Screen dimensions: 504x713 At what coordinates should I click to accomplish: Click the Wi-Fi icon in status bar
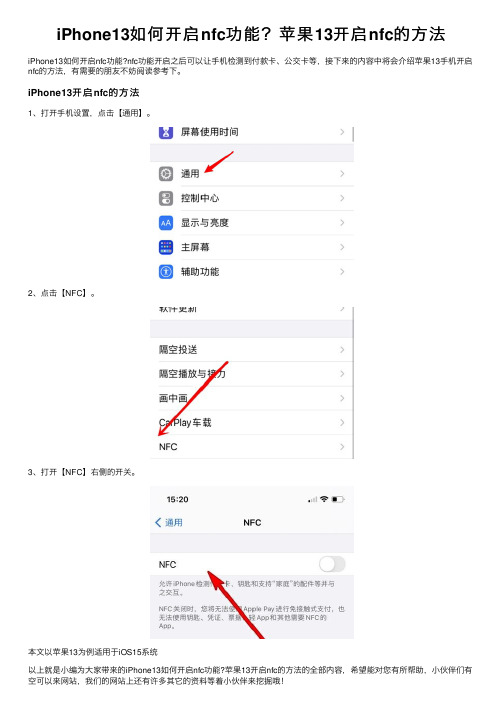(x=324, y=499)
